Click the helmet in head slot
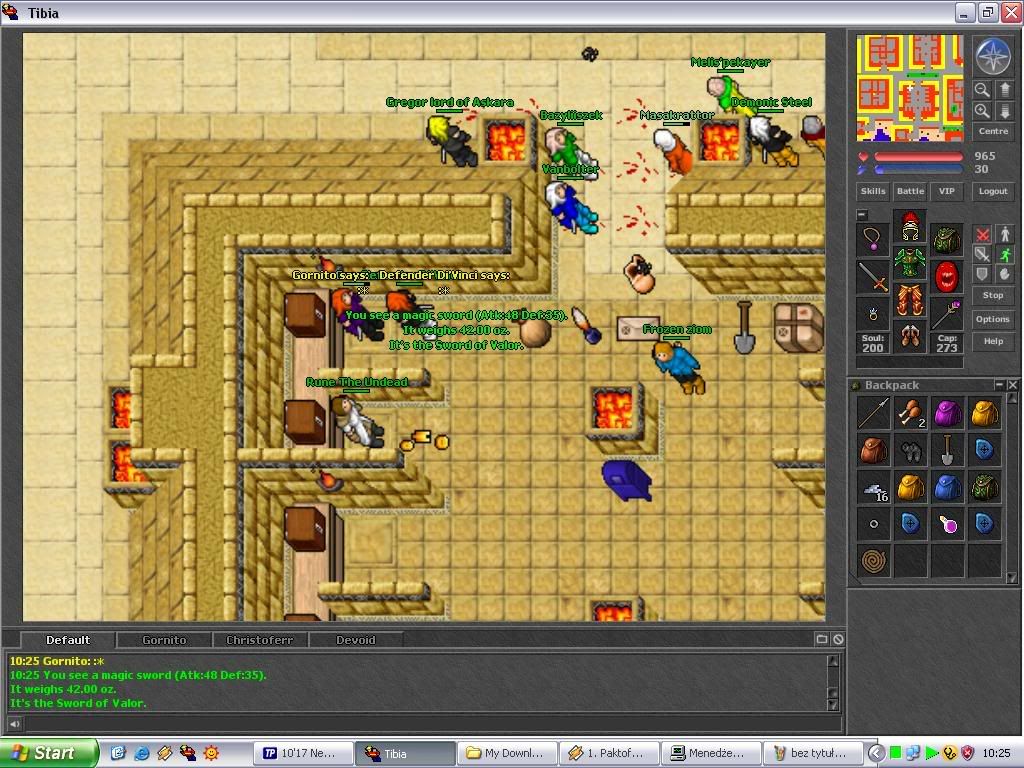This screenshot has height=768, width=1024. coord(910,226)
